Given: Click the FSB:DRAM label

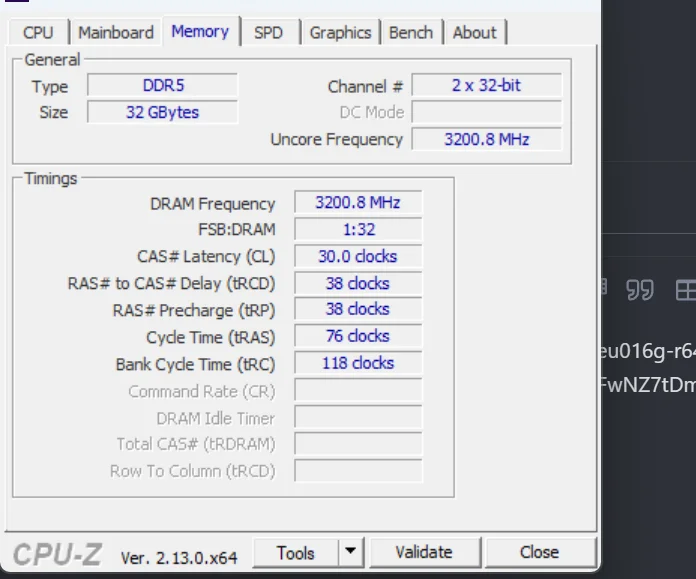Looking at the screenshot, I should 237,230.
